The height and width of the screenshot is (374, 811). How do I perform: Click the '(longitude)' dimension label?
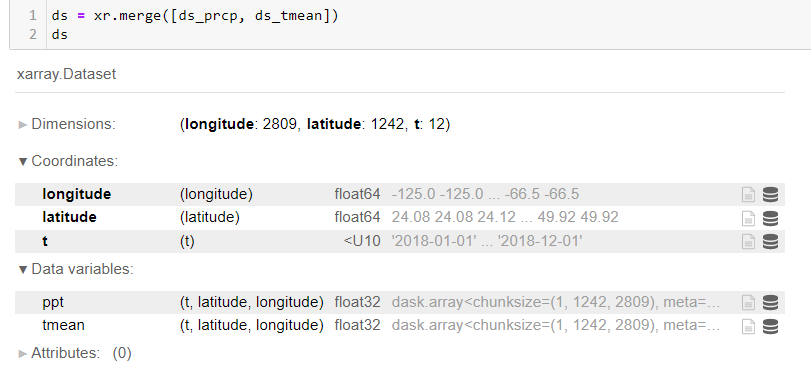(216, 195)
